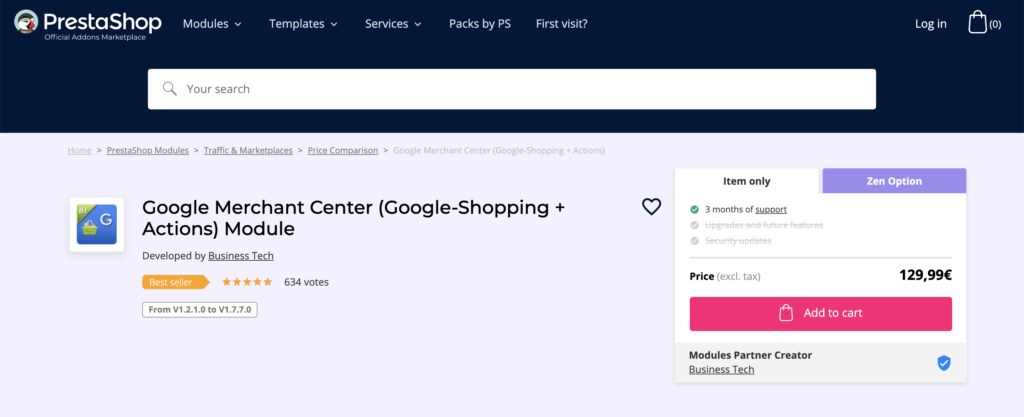Open PrestaShop Modules breadcrumb
The width and height of the screenshot is (1024, 417).
(148, 151)
